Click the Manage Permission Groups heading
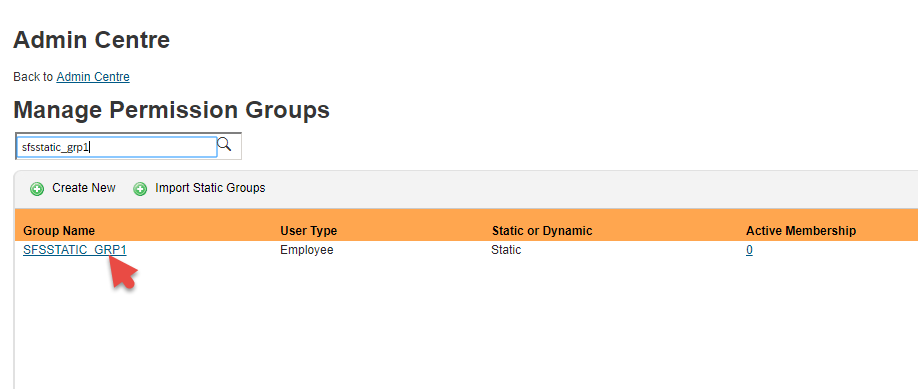 172,110
